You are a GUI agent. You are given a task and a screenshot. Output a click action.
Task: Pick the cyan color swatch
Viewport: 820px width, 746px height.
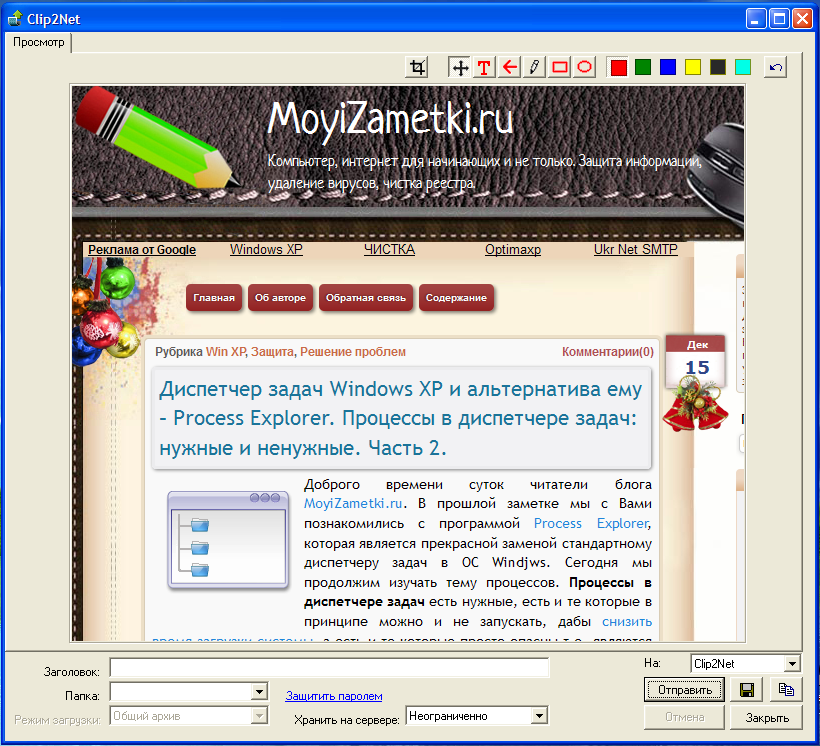point(743,67)
